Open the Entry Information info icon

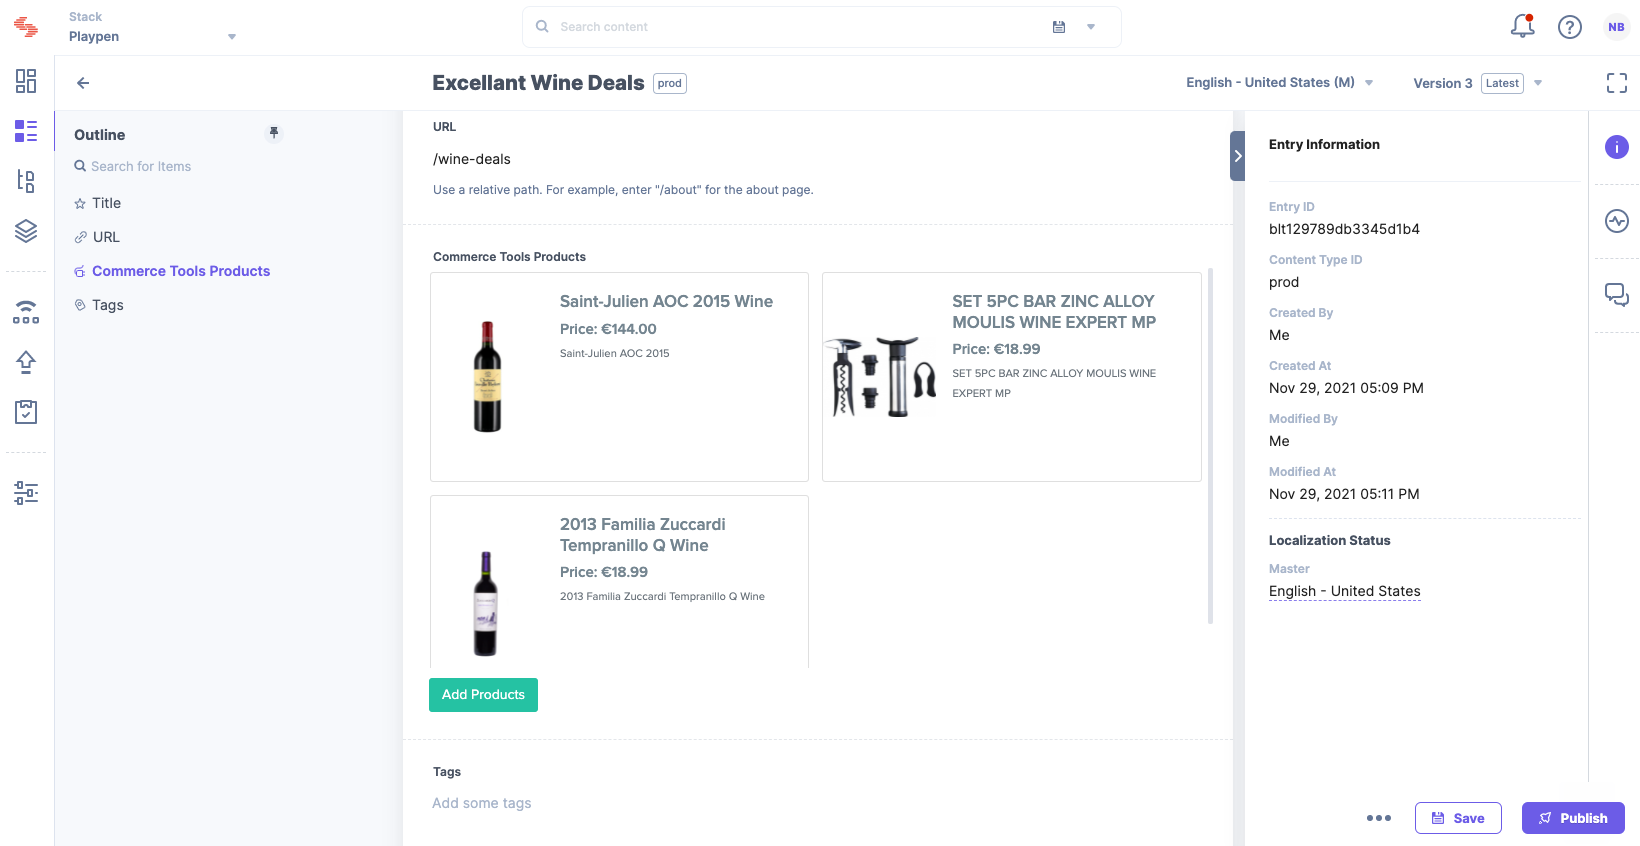1616,147
